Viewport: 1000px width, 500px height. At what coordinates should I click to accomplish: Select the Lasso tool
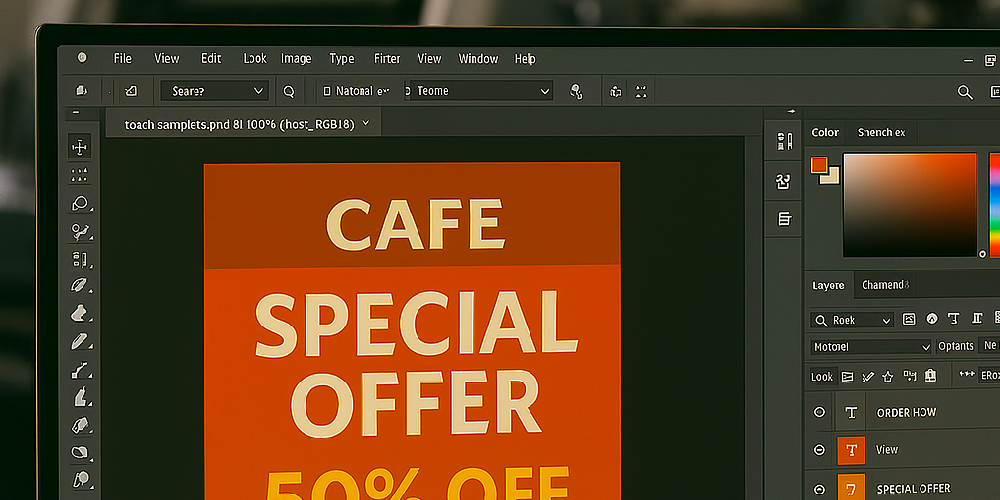click(x=80, y=204)
